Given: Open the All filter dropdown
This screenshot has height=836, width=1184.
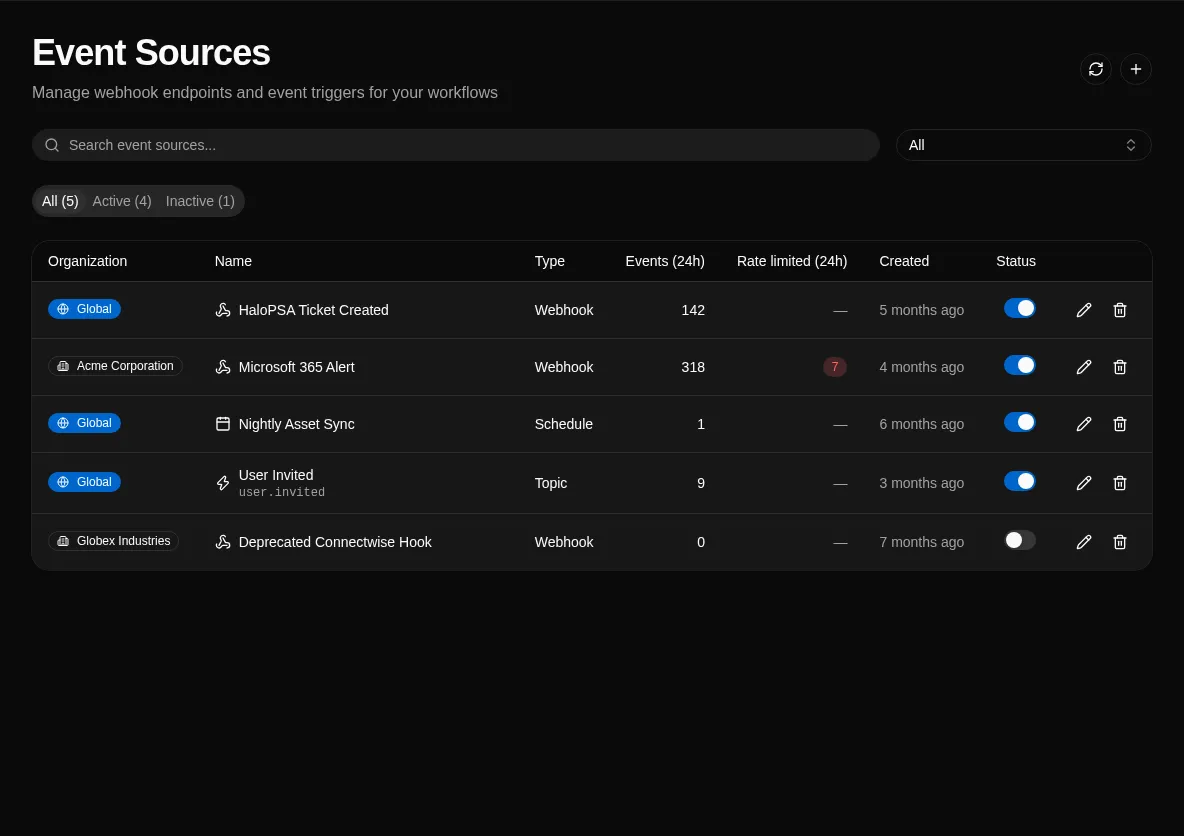Looking at the screenshot, I should point(1023,145).
